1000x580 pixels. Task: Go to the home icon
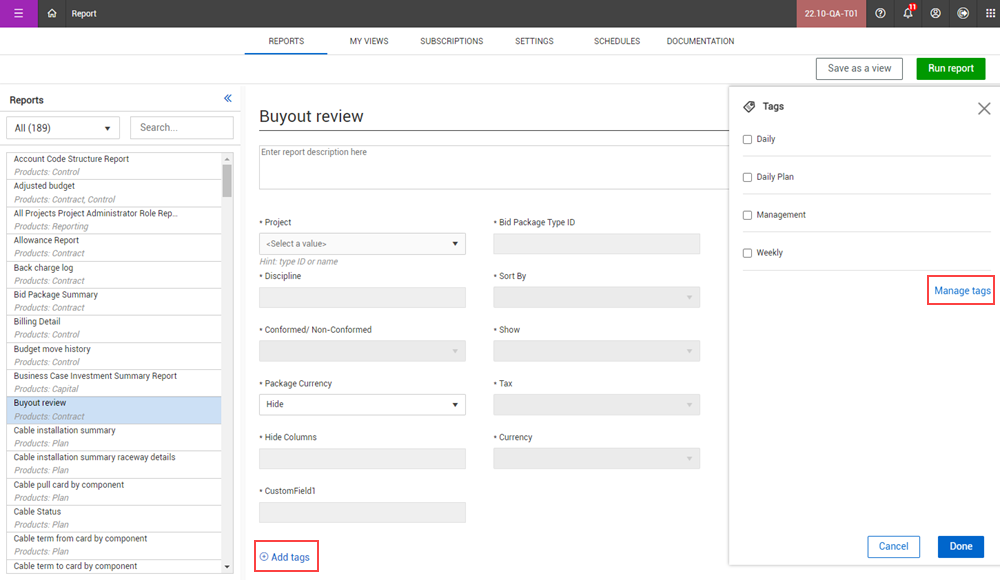[x=52, y=13]
